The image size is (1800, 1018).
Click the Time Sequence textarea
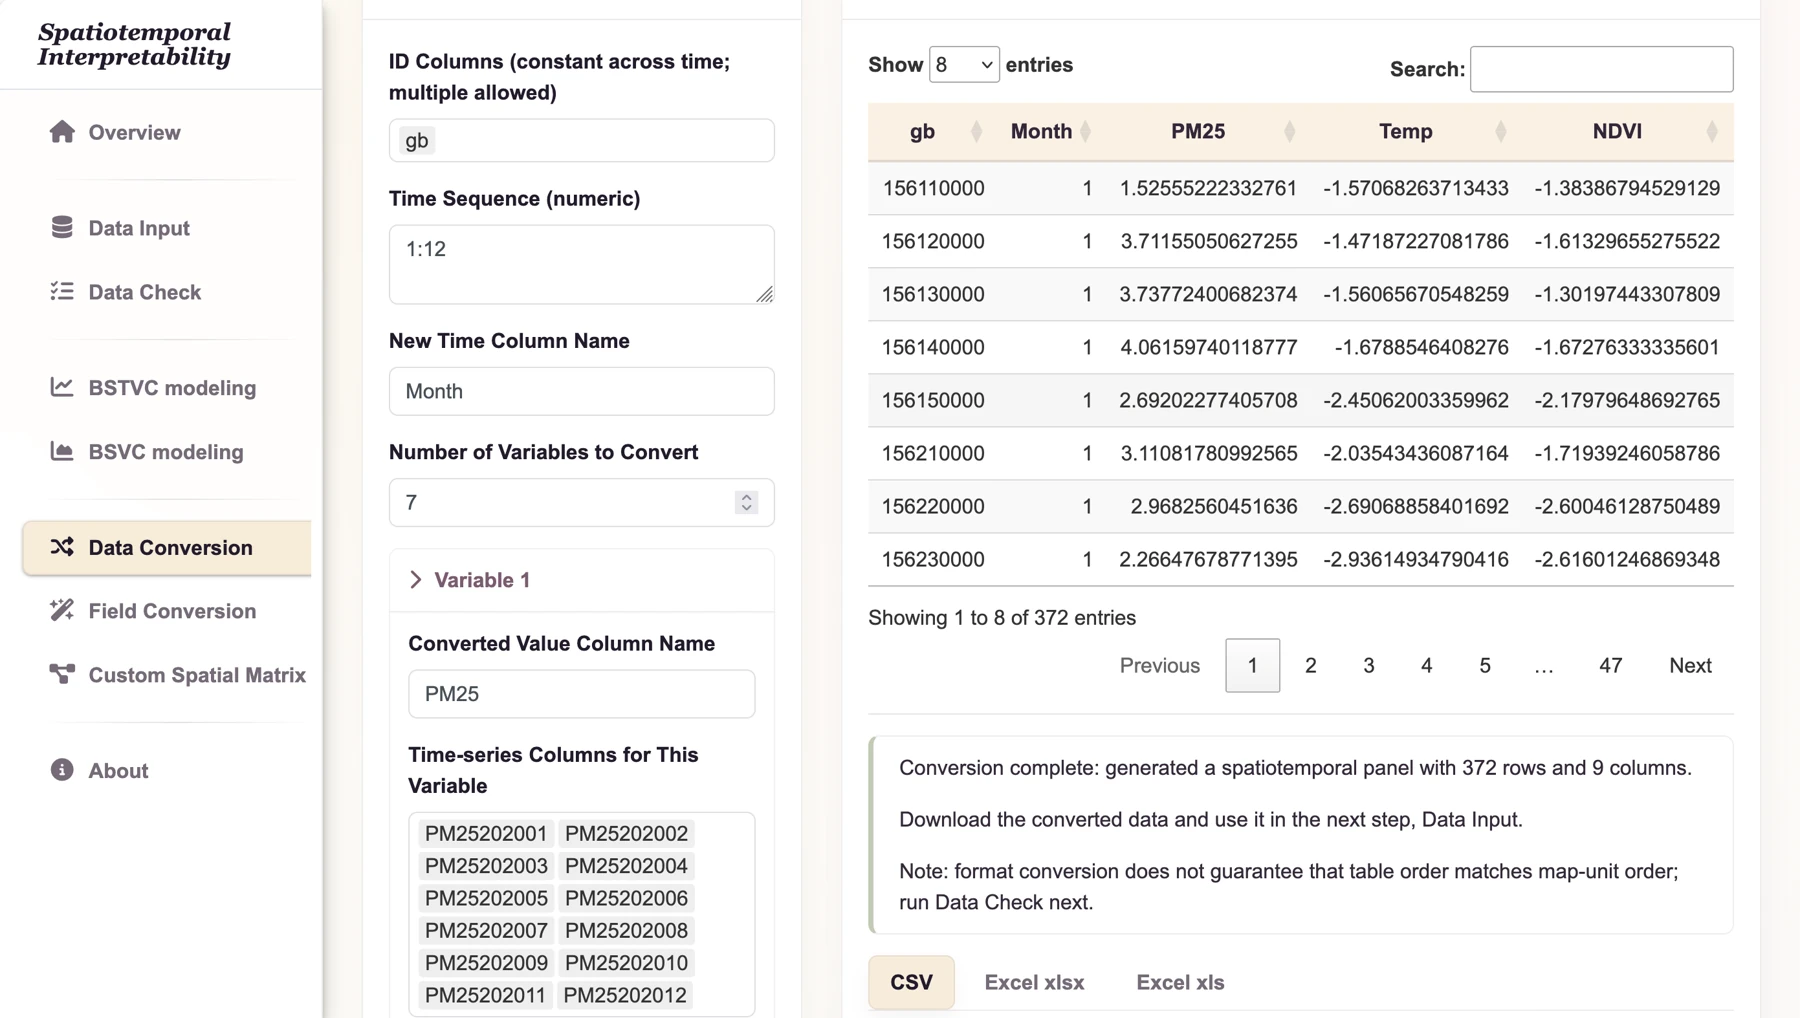click(581, 264)
